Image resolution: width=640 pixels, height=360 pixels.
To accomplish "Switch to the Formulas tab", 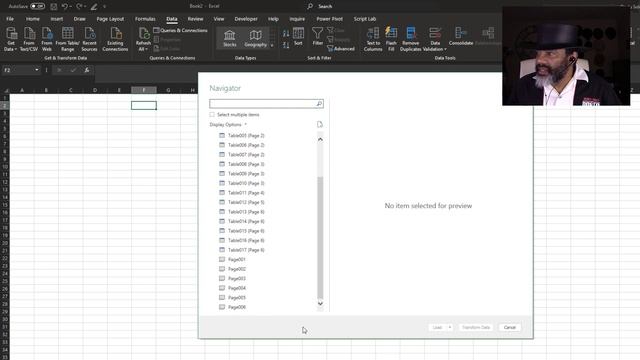I will tap(145, 19).
